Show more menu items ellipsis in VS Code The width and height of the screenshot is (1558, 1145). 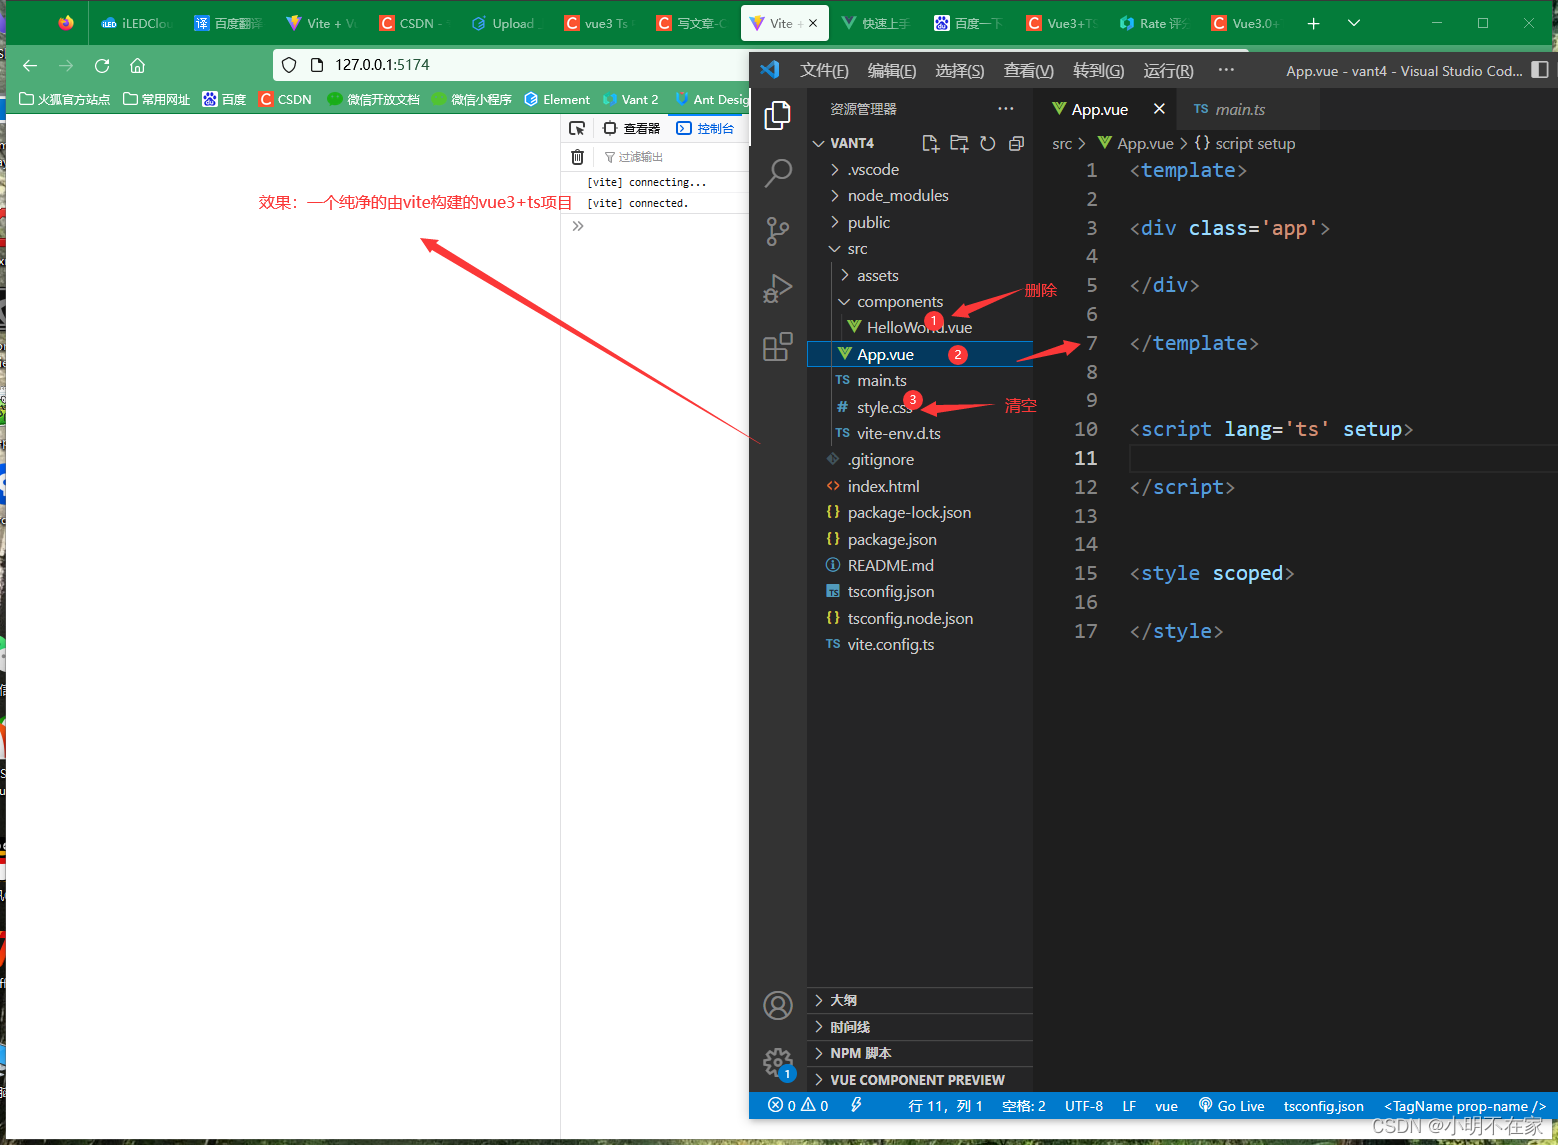[1226, 70]
